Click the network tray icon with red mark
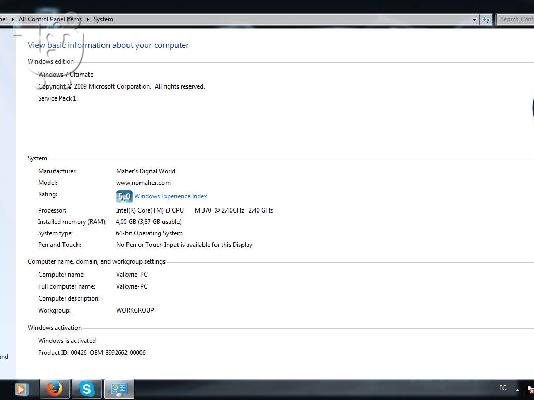This screenshot has width=534, height=400. tap(531, 389)
